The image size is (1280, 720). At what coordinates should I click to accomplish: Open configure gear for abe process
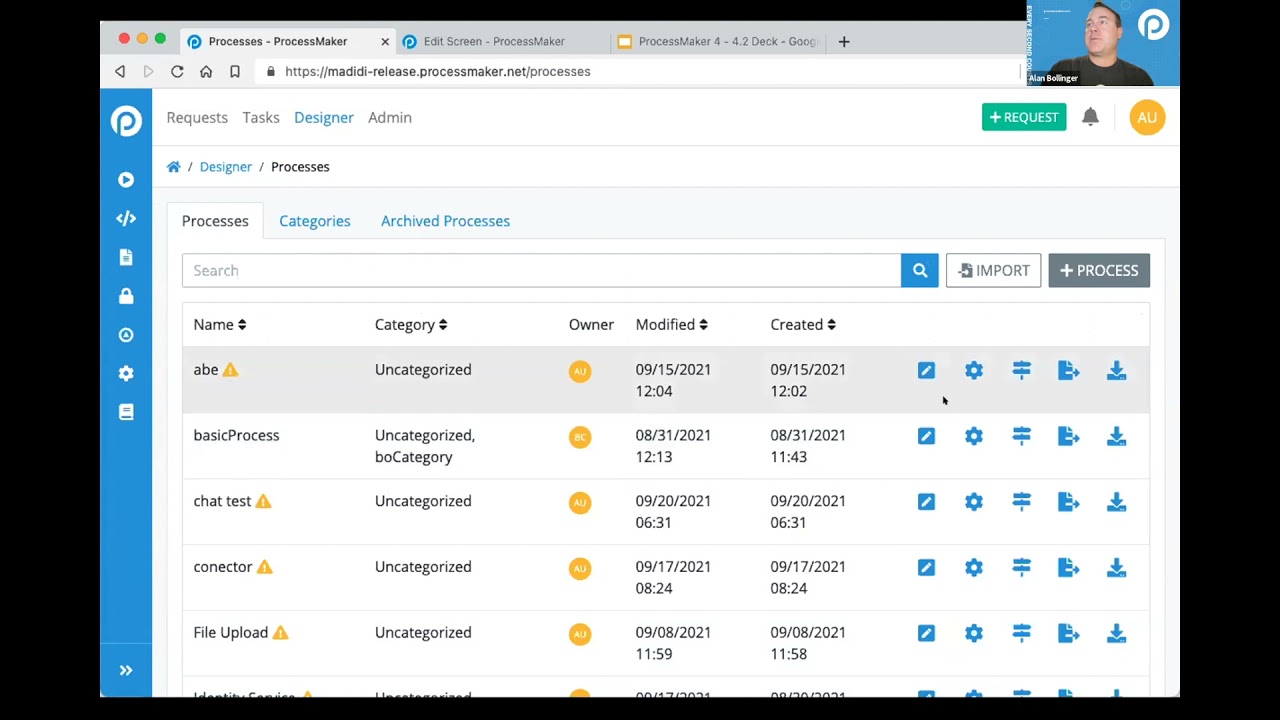point(974,371)
